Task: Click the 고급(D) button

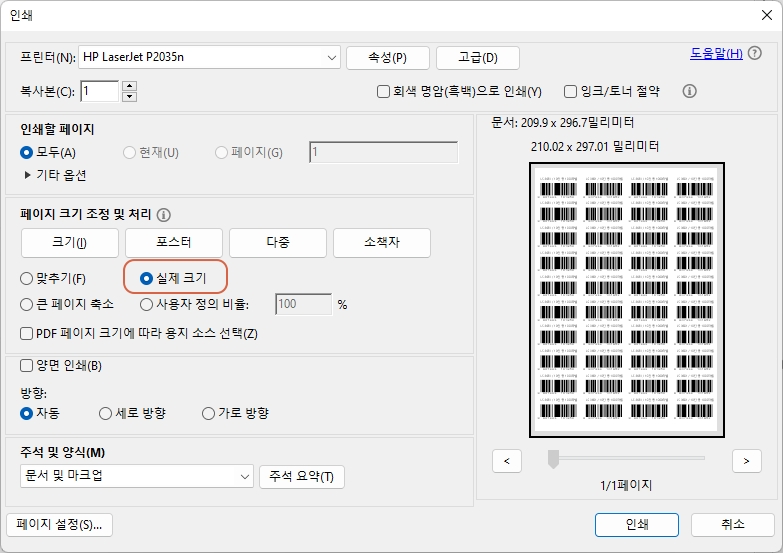Action: pos(478,58)
